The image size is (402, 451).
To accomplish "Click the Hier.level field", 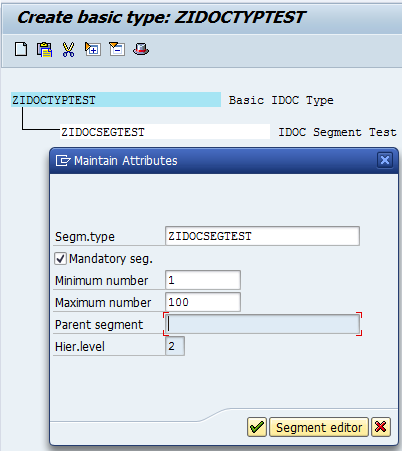I will 175,346.
